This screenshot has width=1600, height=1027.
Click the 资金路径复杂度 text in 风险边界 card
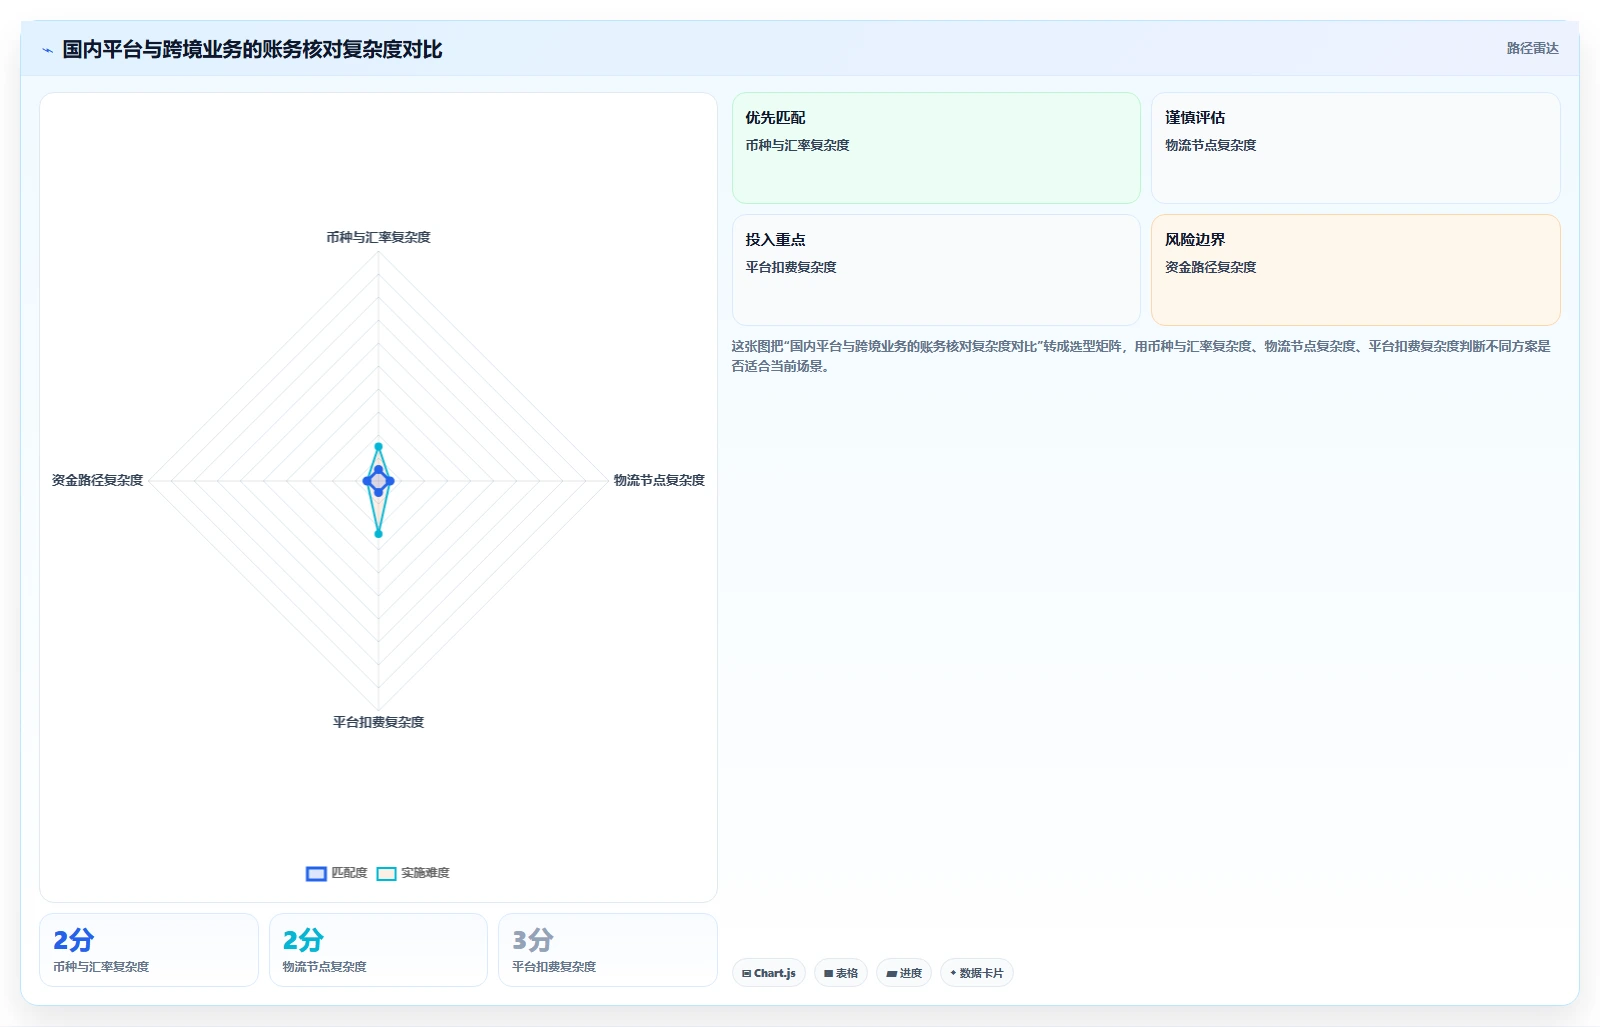click(x=1210, y=267)
